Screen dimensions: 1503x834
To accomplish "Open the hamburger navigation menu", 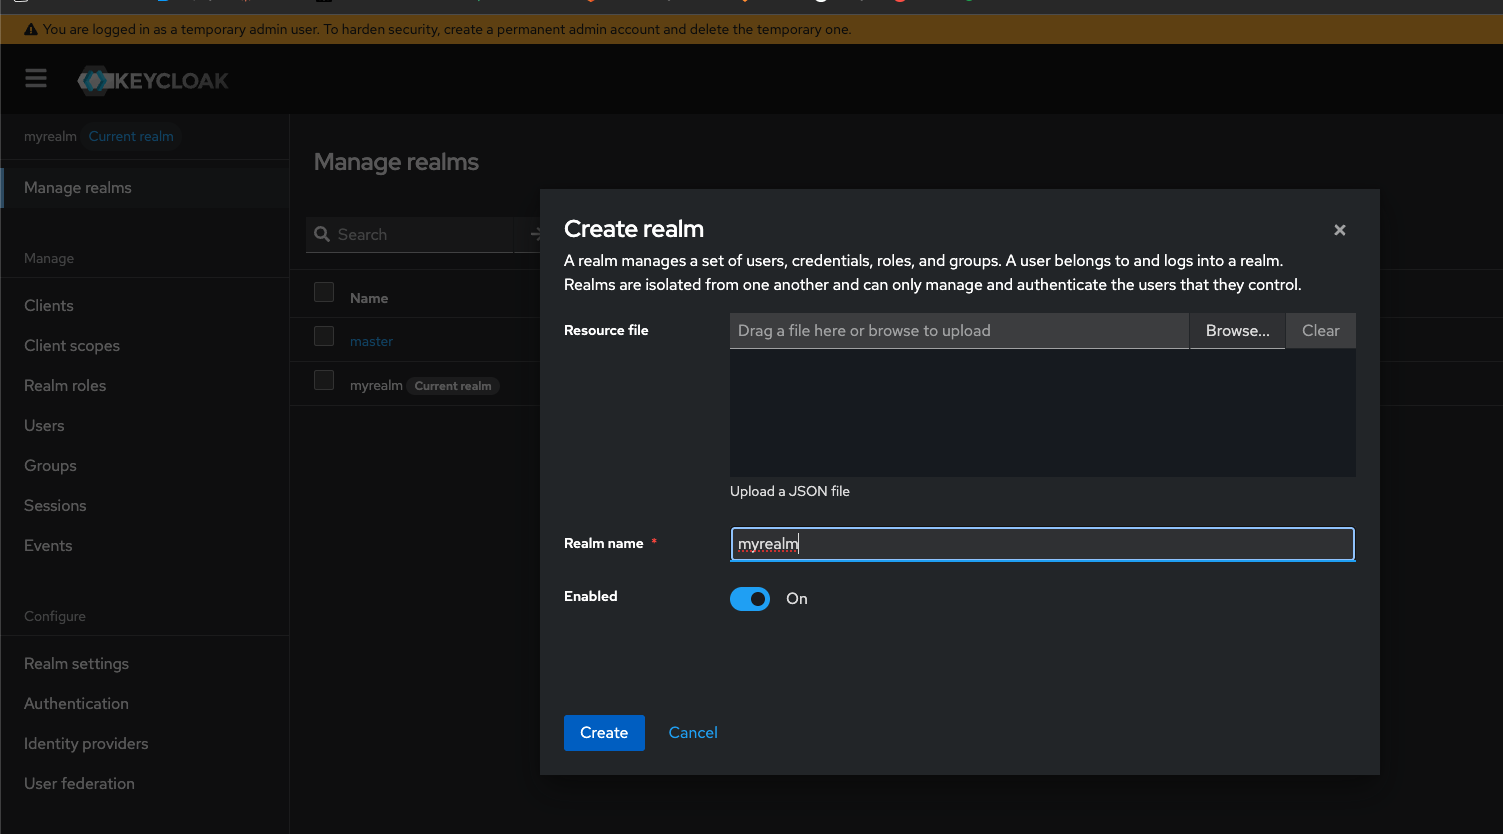I will [36, 78].
